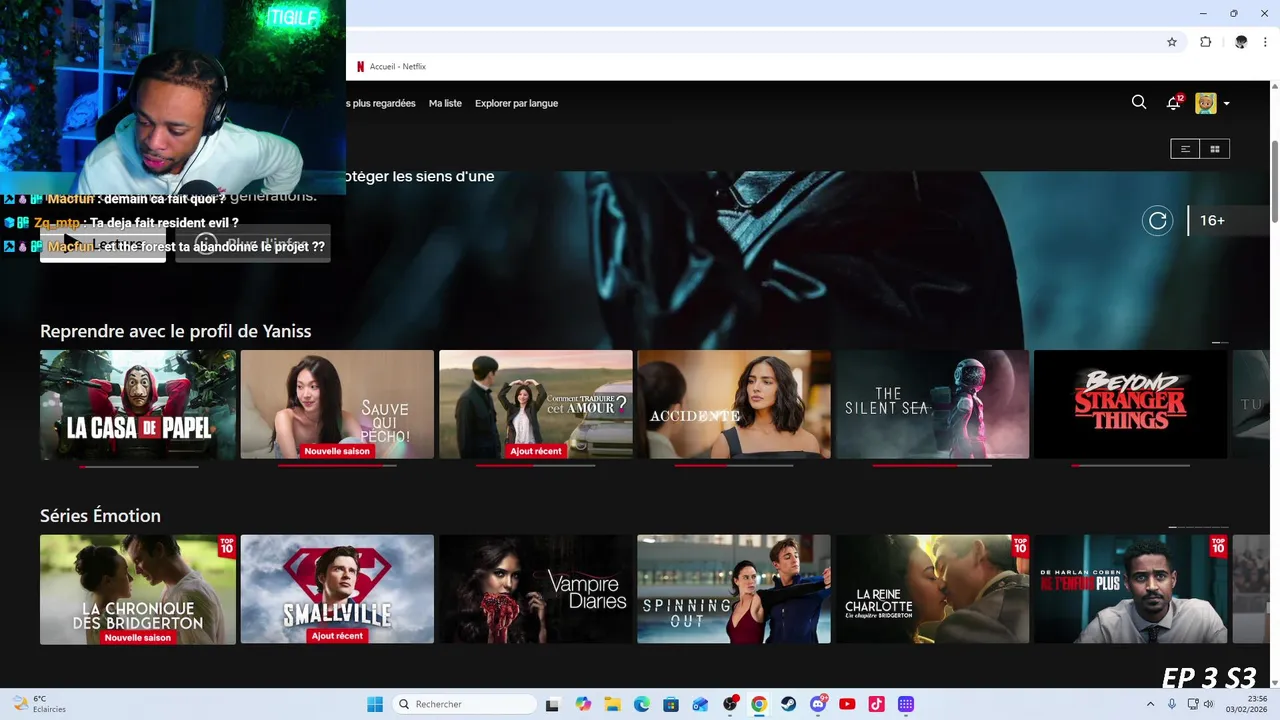
Task: Resume Sauve qui pêcho thumbnail
Action: (337, 404)
